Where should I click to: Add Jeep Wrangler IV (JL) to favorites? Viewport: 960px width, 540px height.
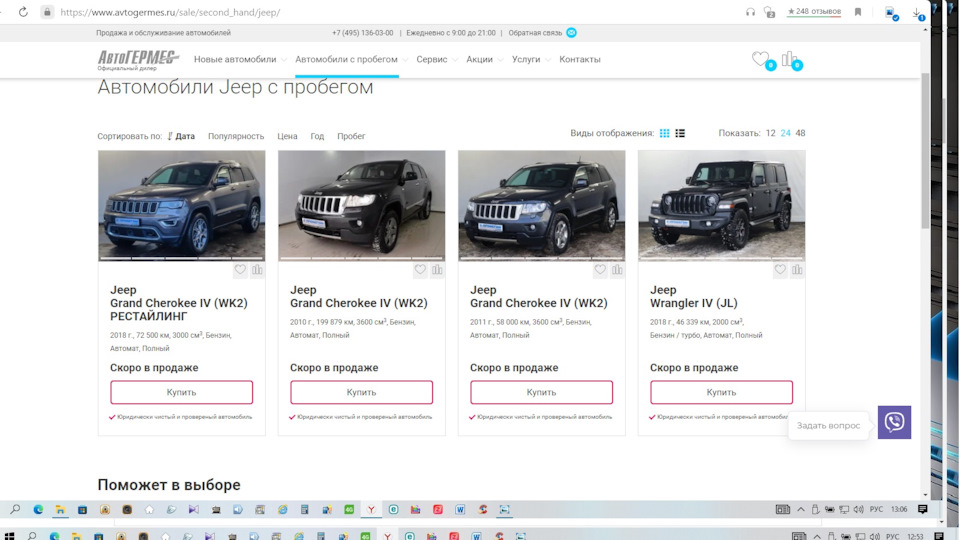(780, 270)
